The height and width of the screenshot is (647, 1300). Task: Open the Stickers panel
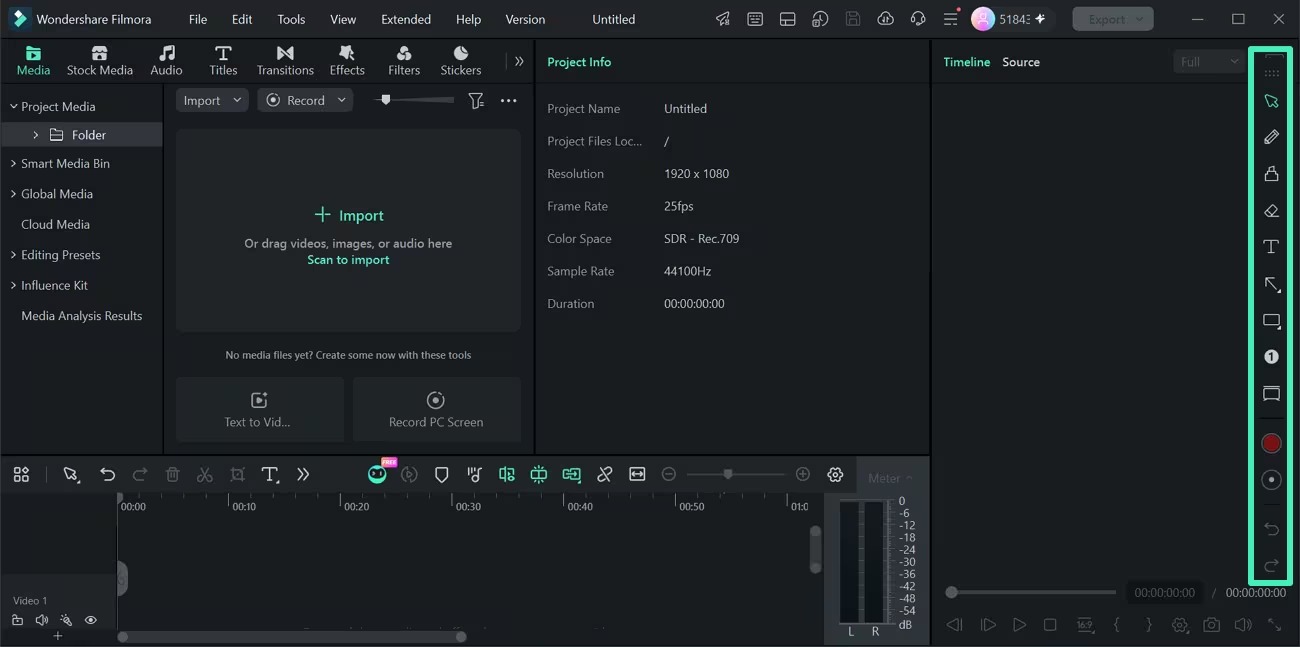[461, 61]
